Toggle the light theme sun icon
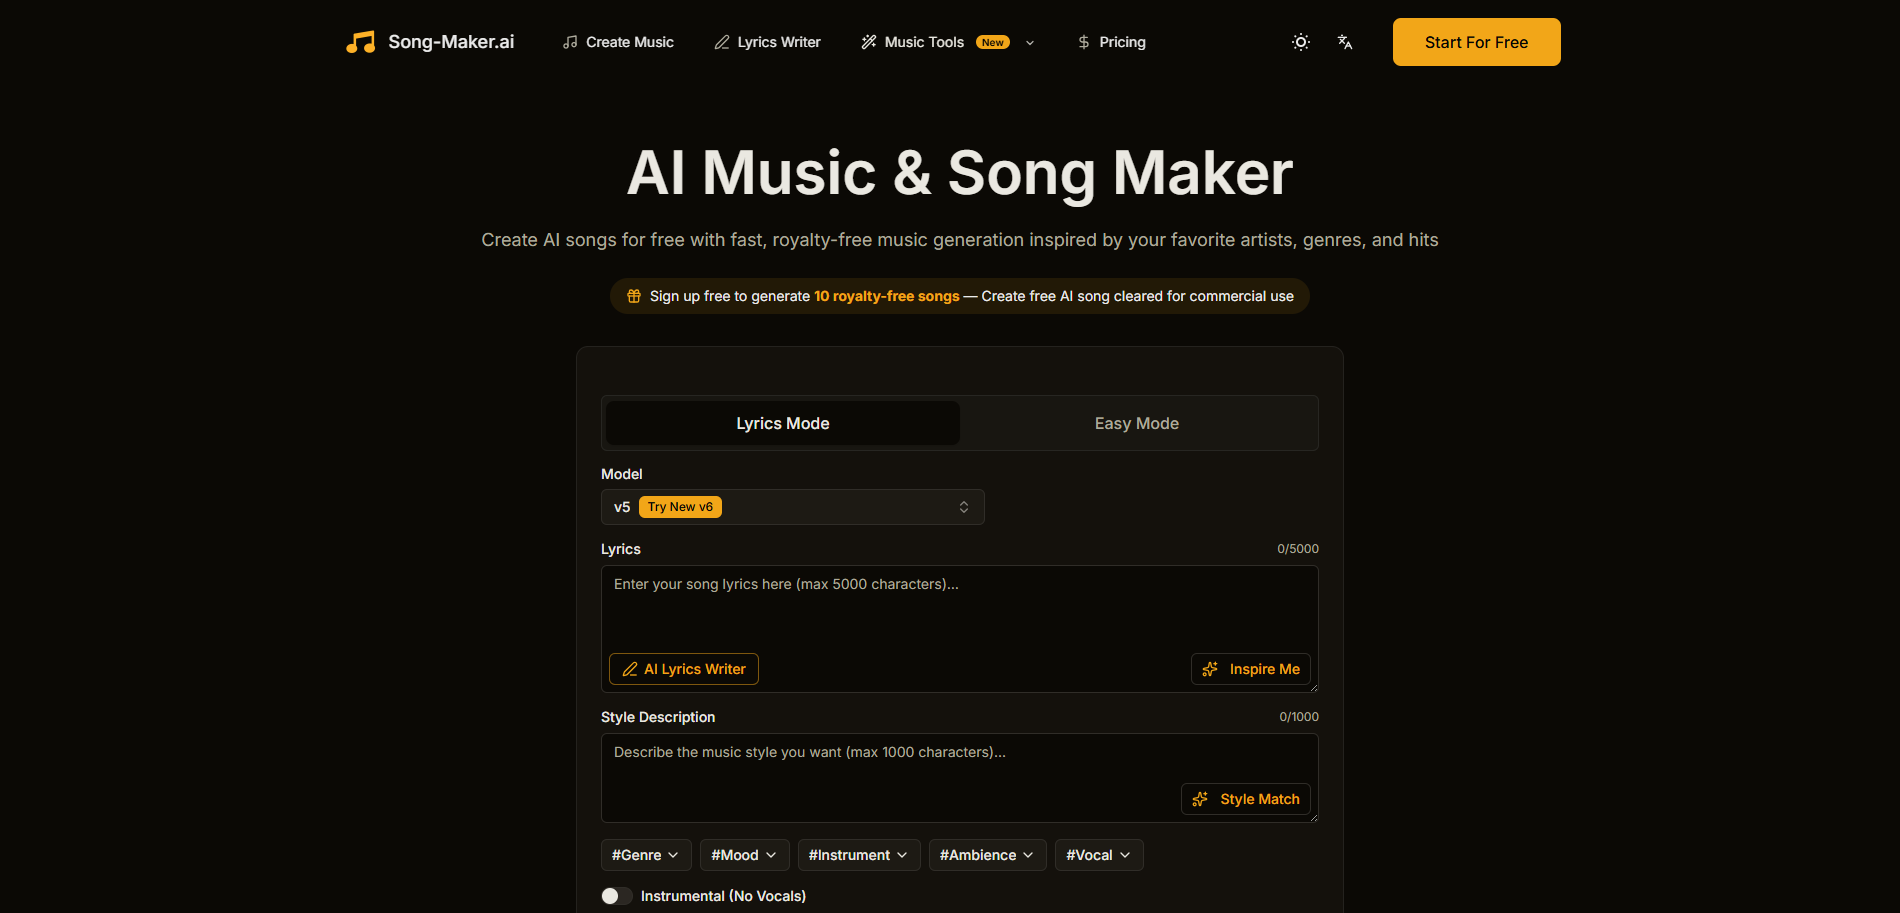The height and width of the screenshot is (913, 1900). pos(1300,42)
